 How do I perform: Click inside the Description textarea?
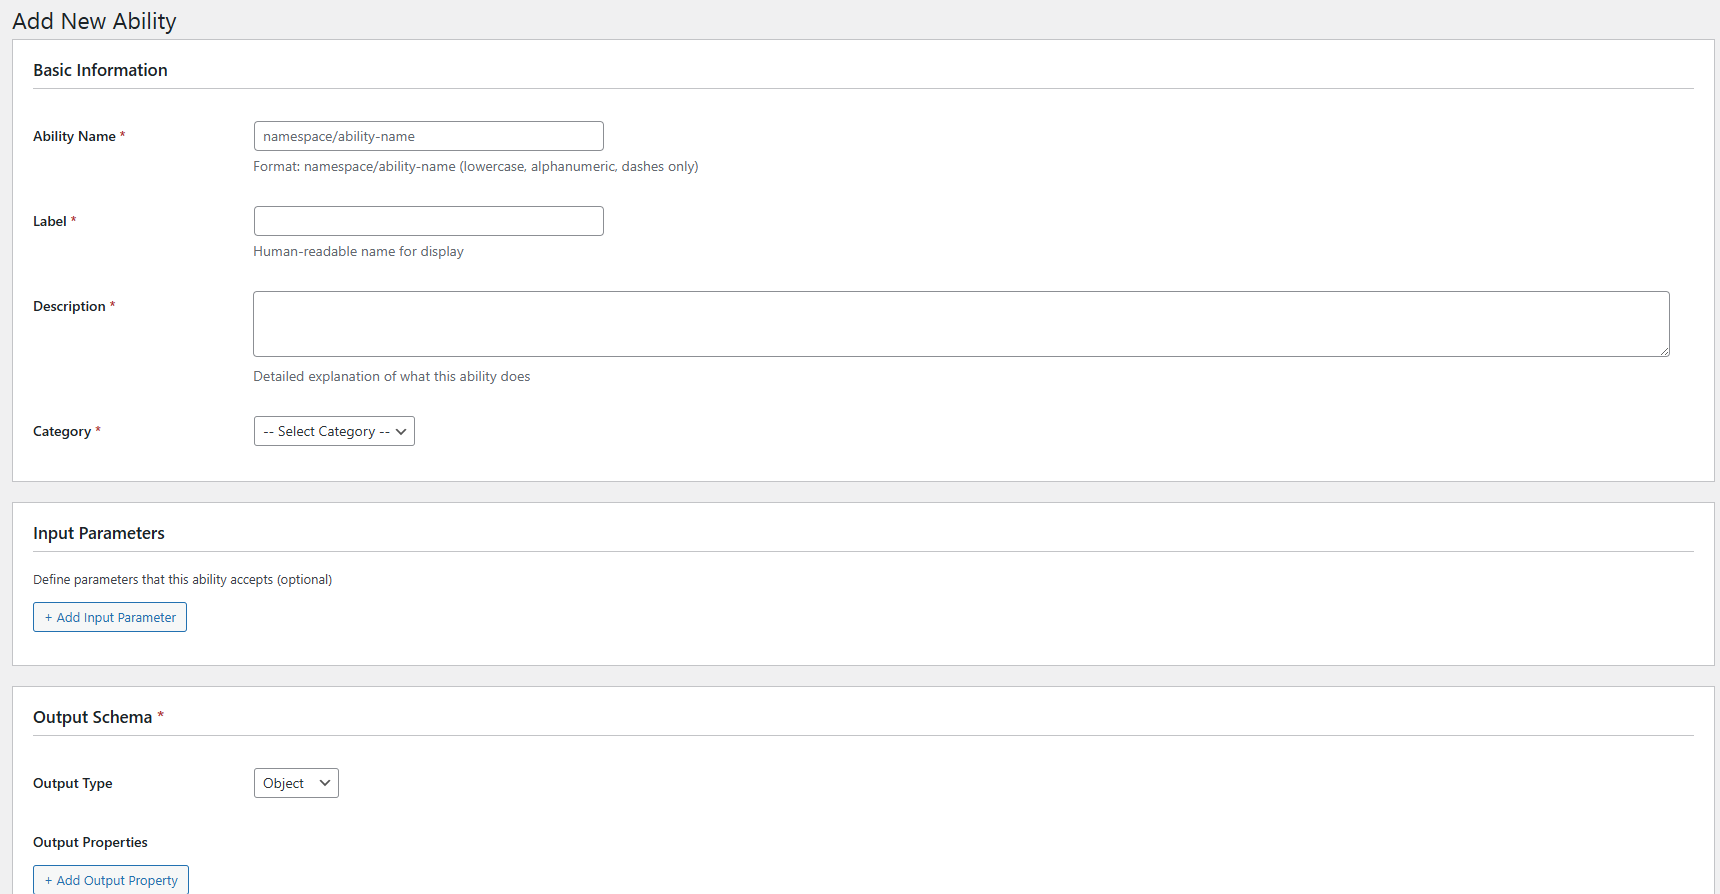click(x=960, y=323)
